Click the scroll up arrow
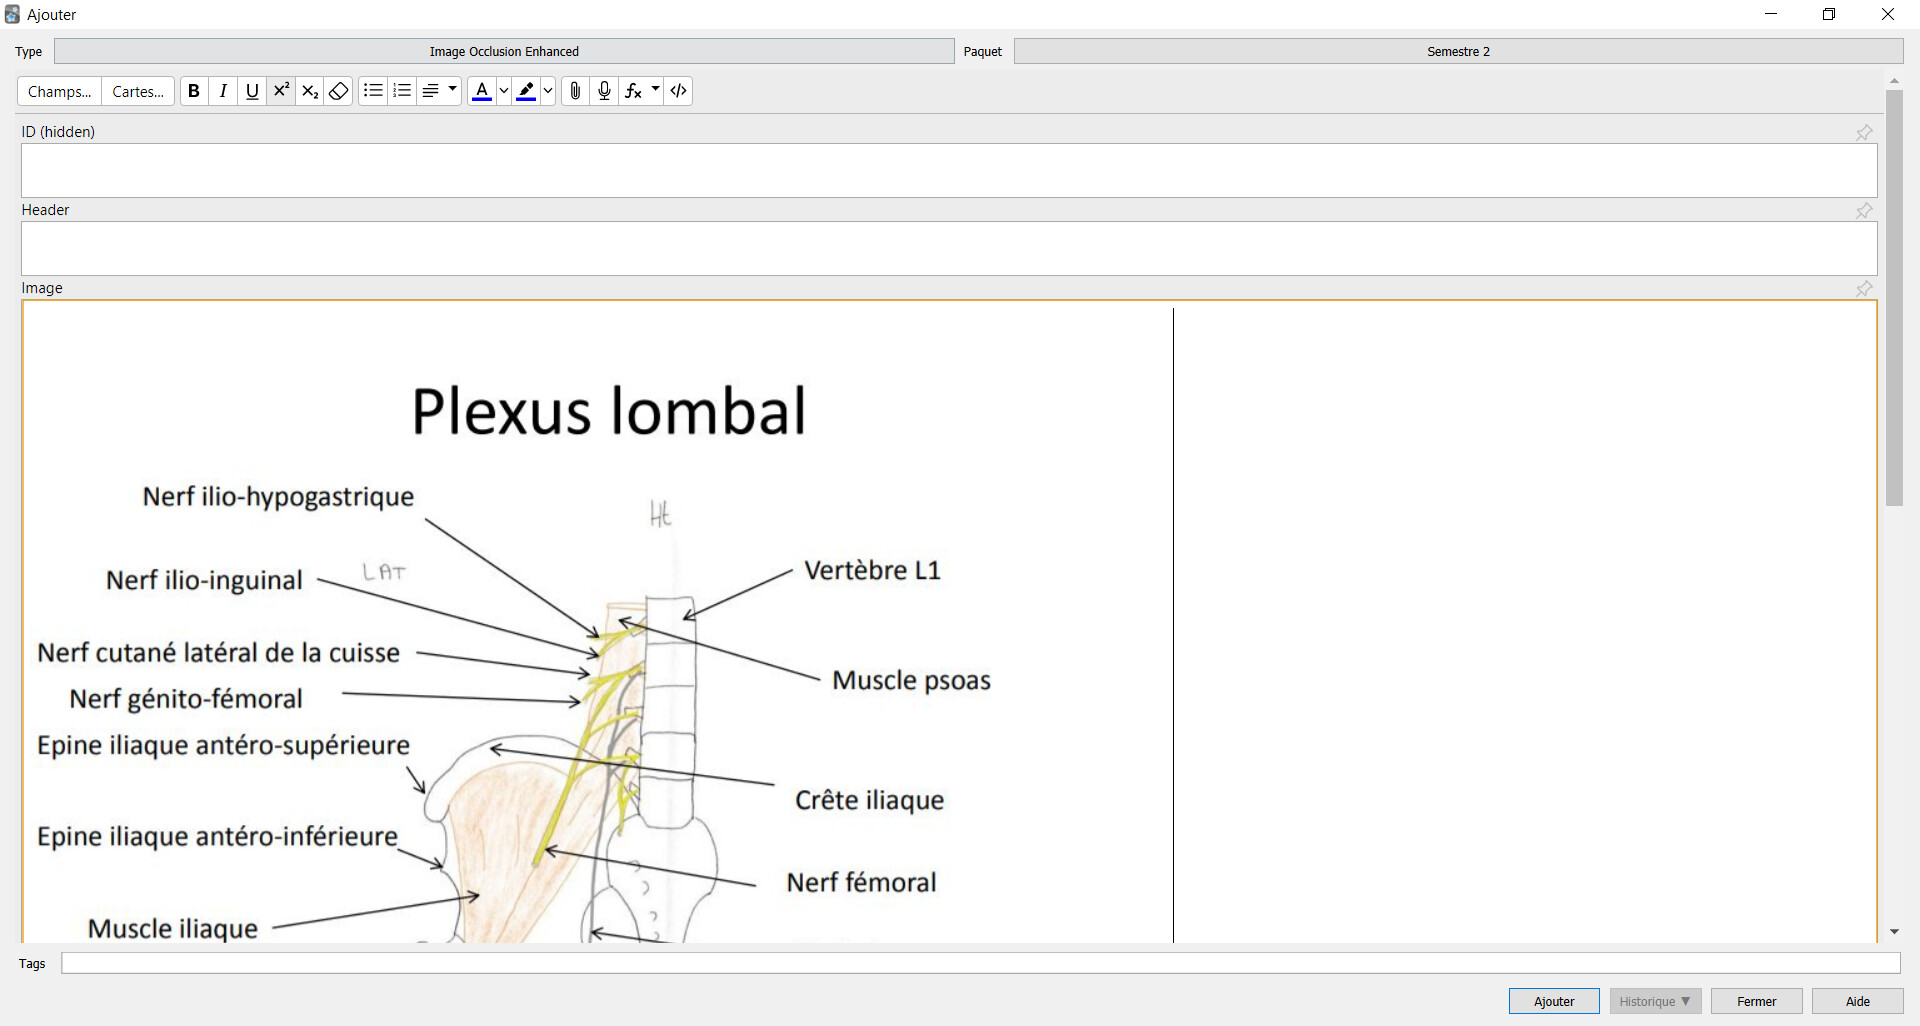 coord(1894,81)
